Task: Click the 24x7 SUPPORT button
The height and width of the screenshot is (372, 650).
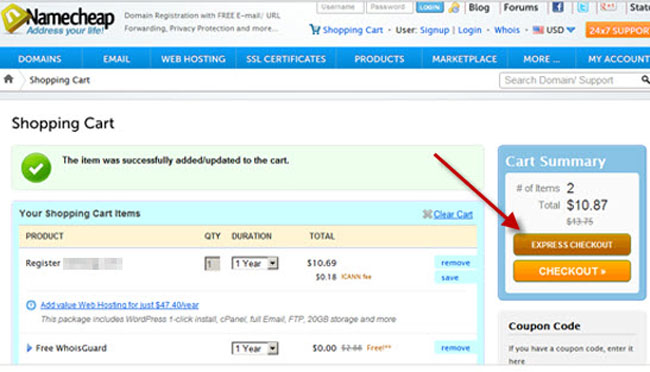Action: click(618, 30)
